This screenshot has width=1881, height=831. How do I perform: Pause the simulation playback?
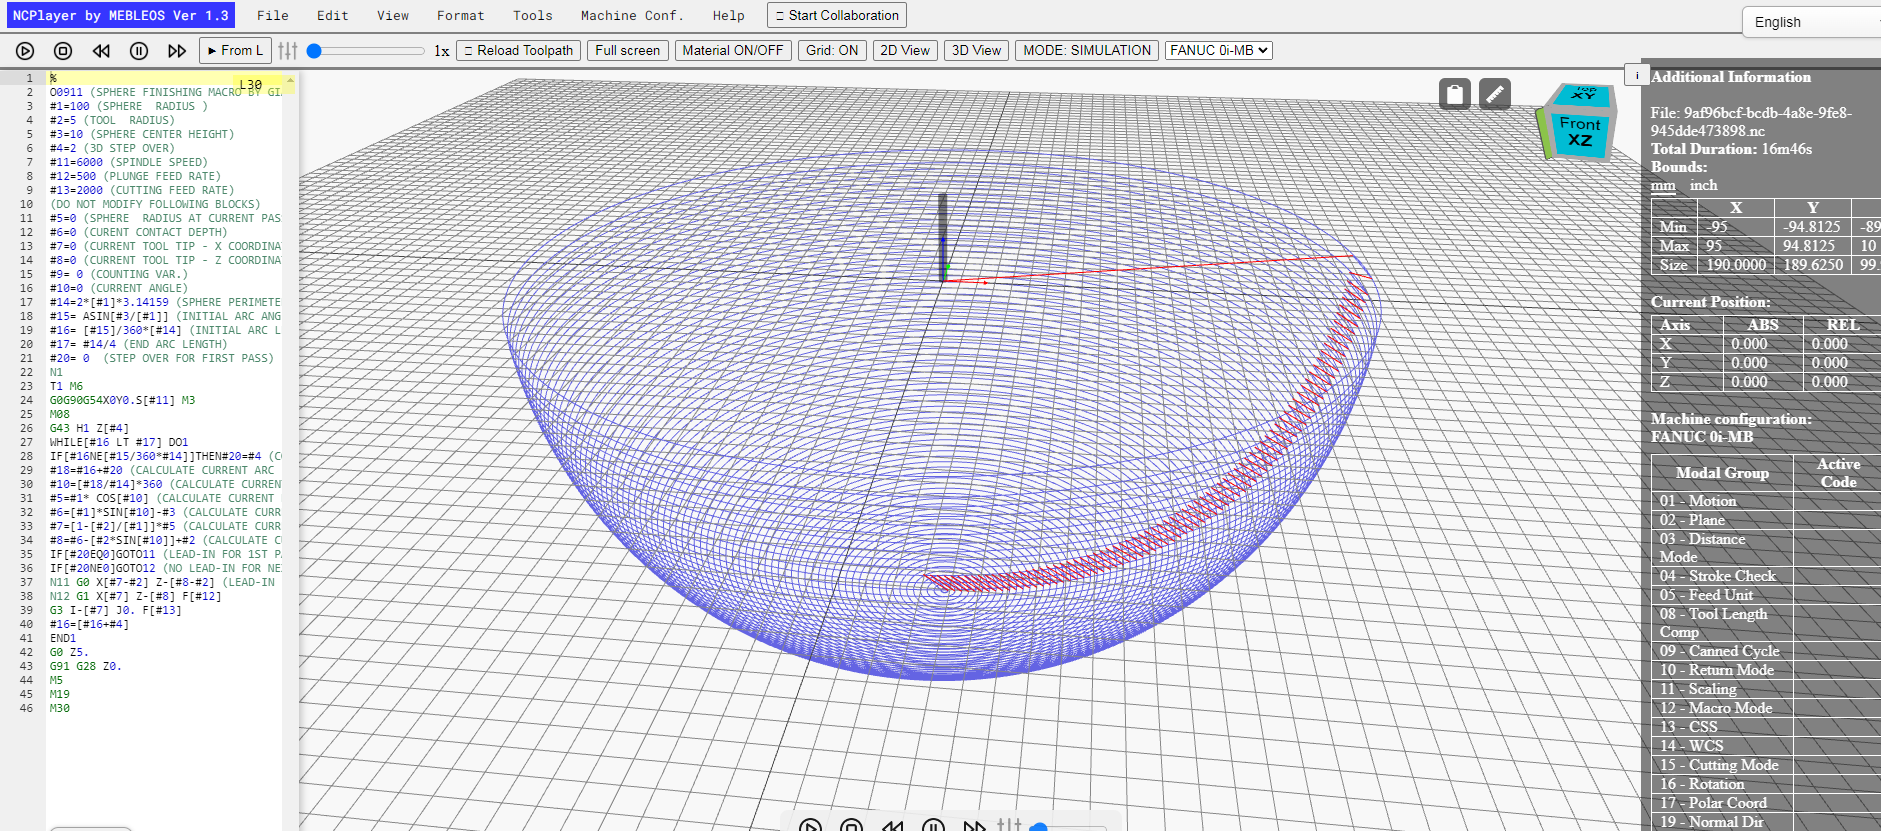tap(139, 51)
